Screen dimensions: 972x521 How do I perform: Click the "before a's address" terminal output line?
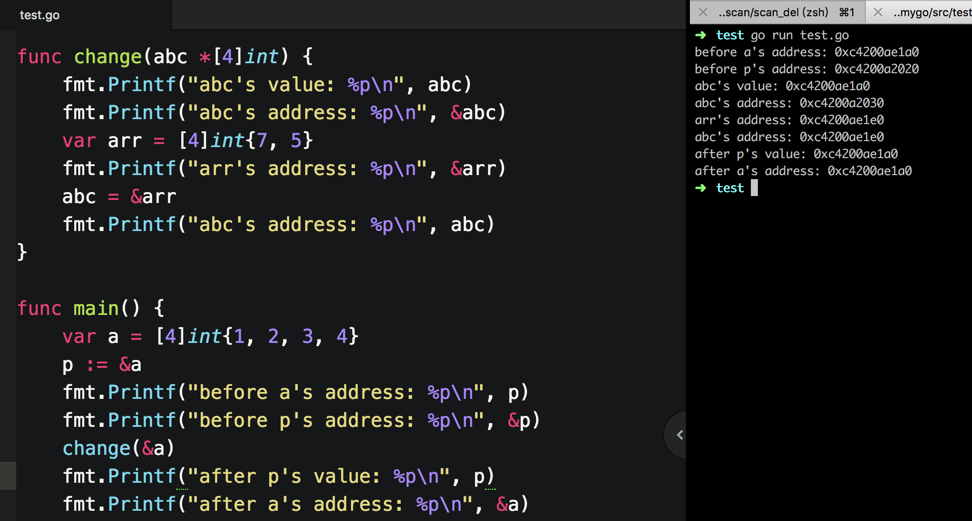tap(806, 52)
